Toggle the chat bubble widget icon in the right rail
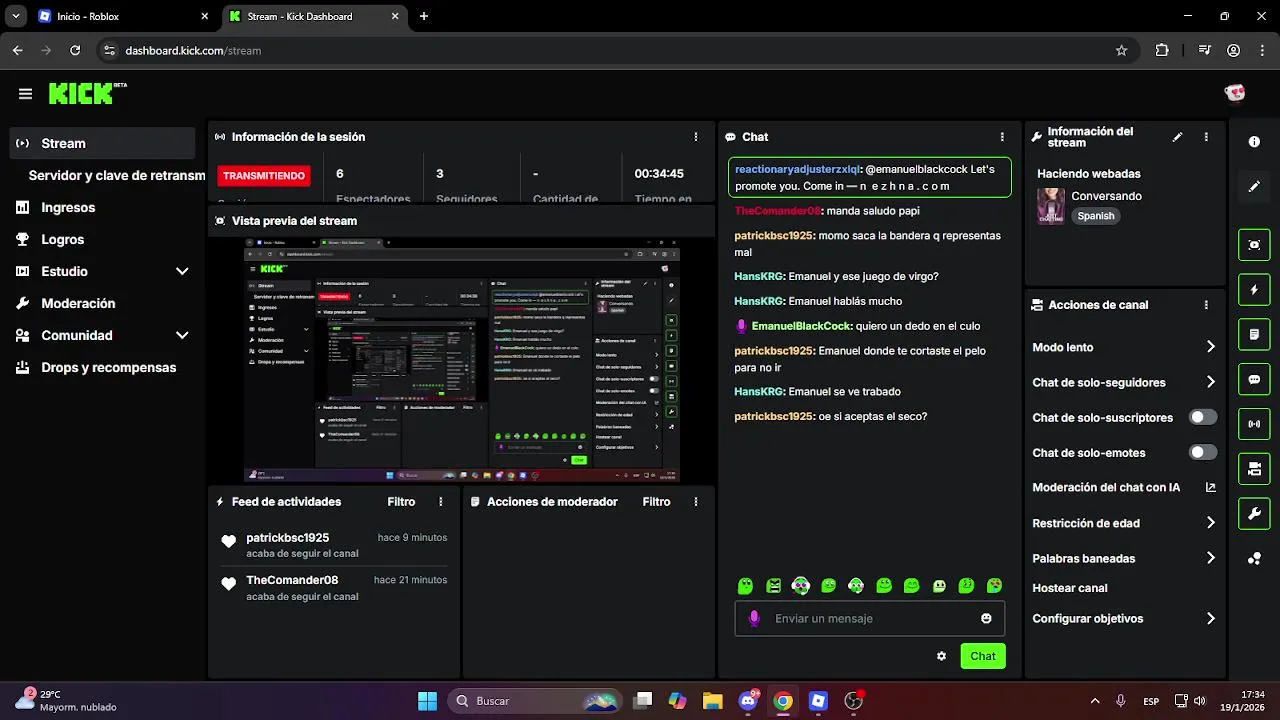The image size is (1280, 720). [1254, 380]
